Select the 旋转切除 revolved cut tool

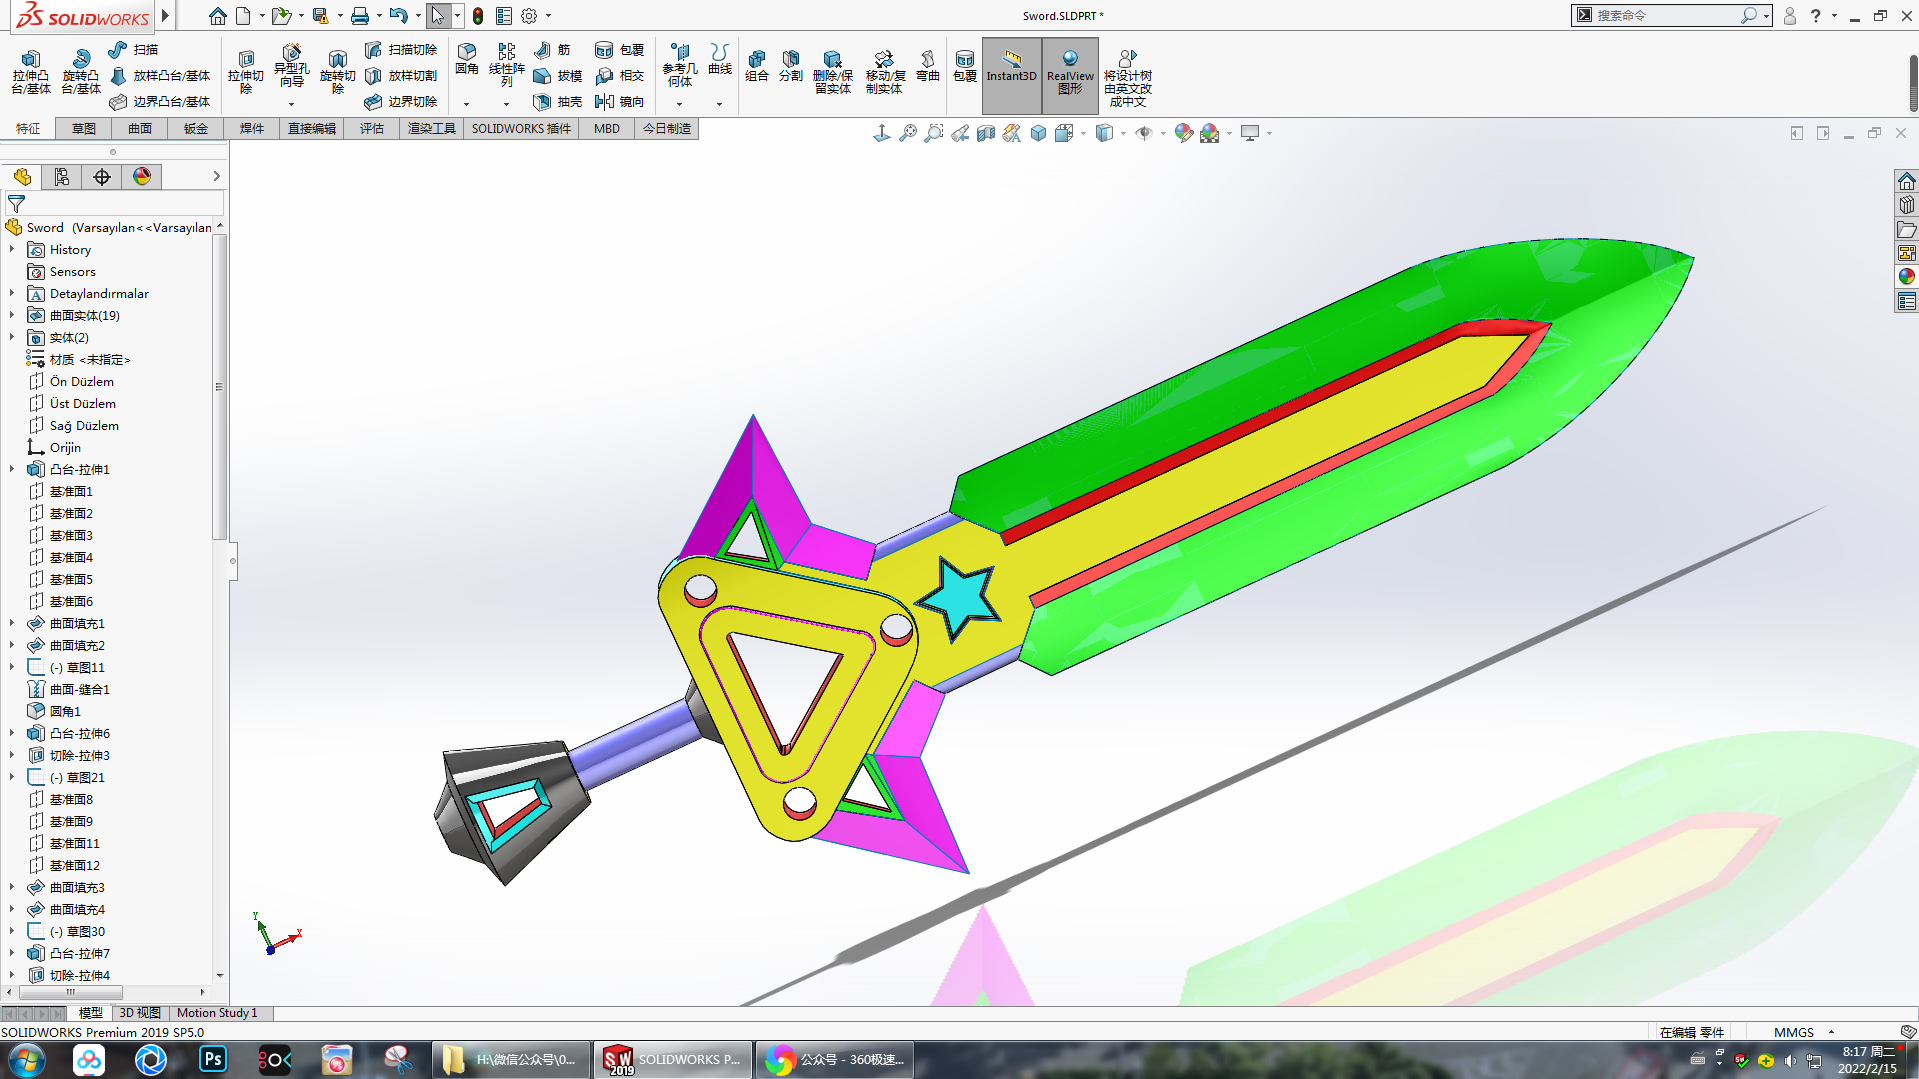pos(337,72)
